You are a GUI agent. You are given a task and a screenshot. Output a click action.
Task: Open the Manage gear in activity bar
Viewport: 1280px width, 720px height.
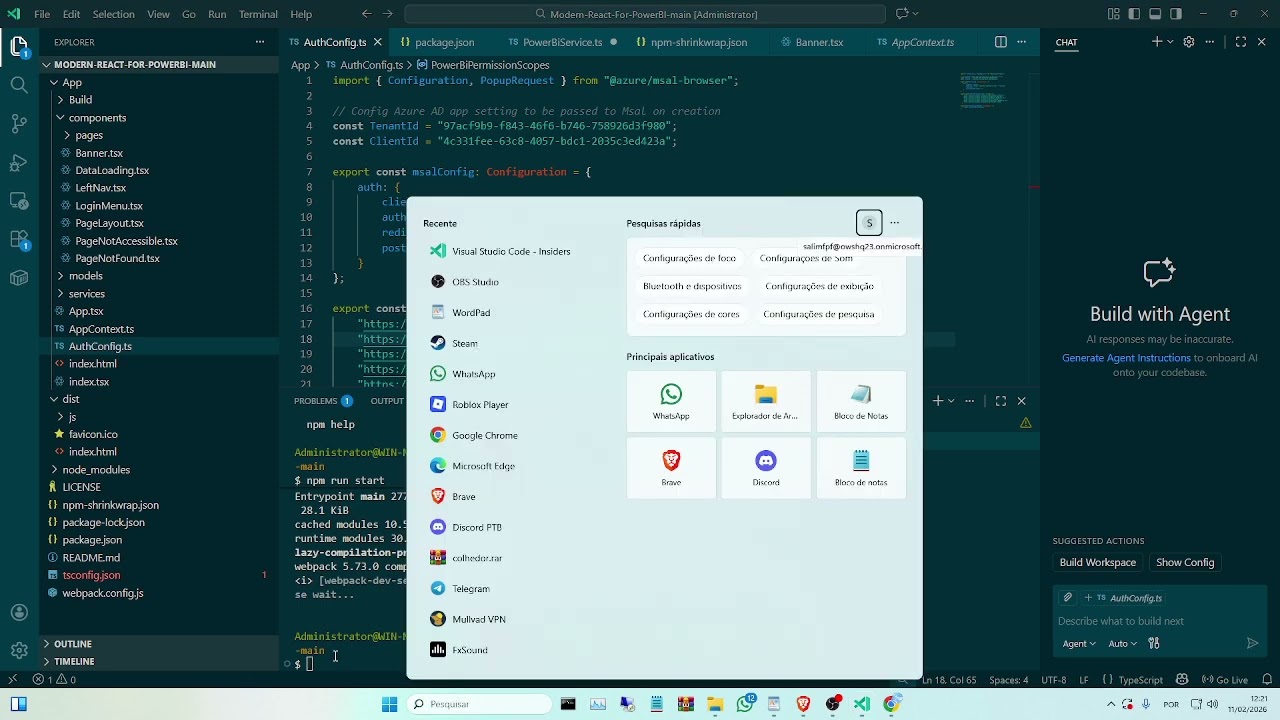coord(19,651)
